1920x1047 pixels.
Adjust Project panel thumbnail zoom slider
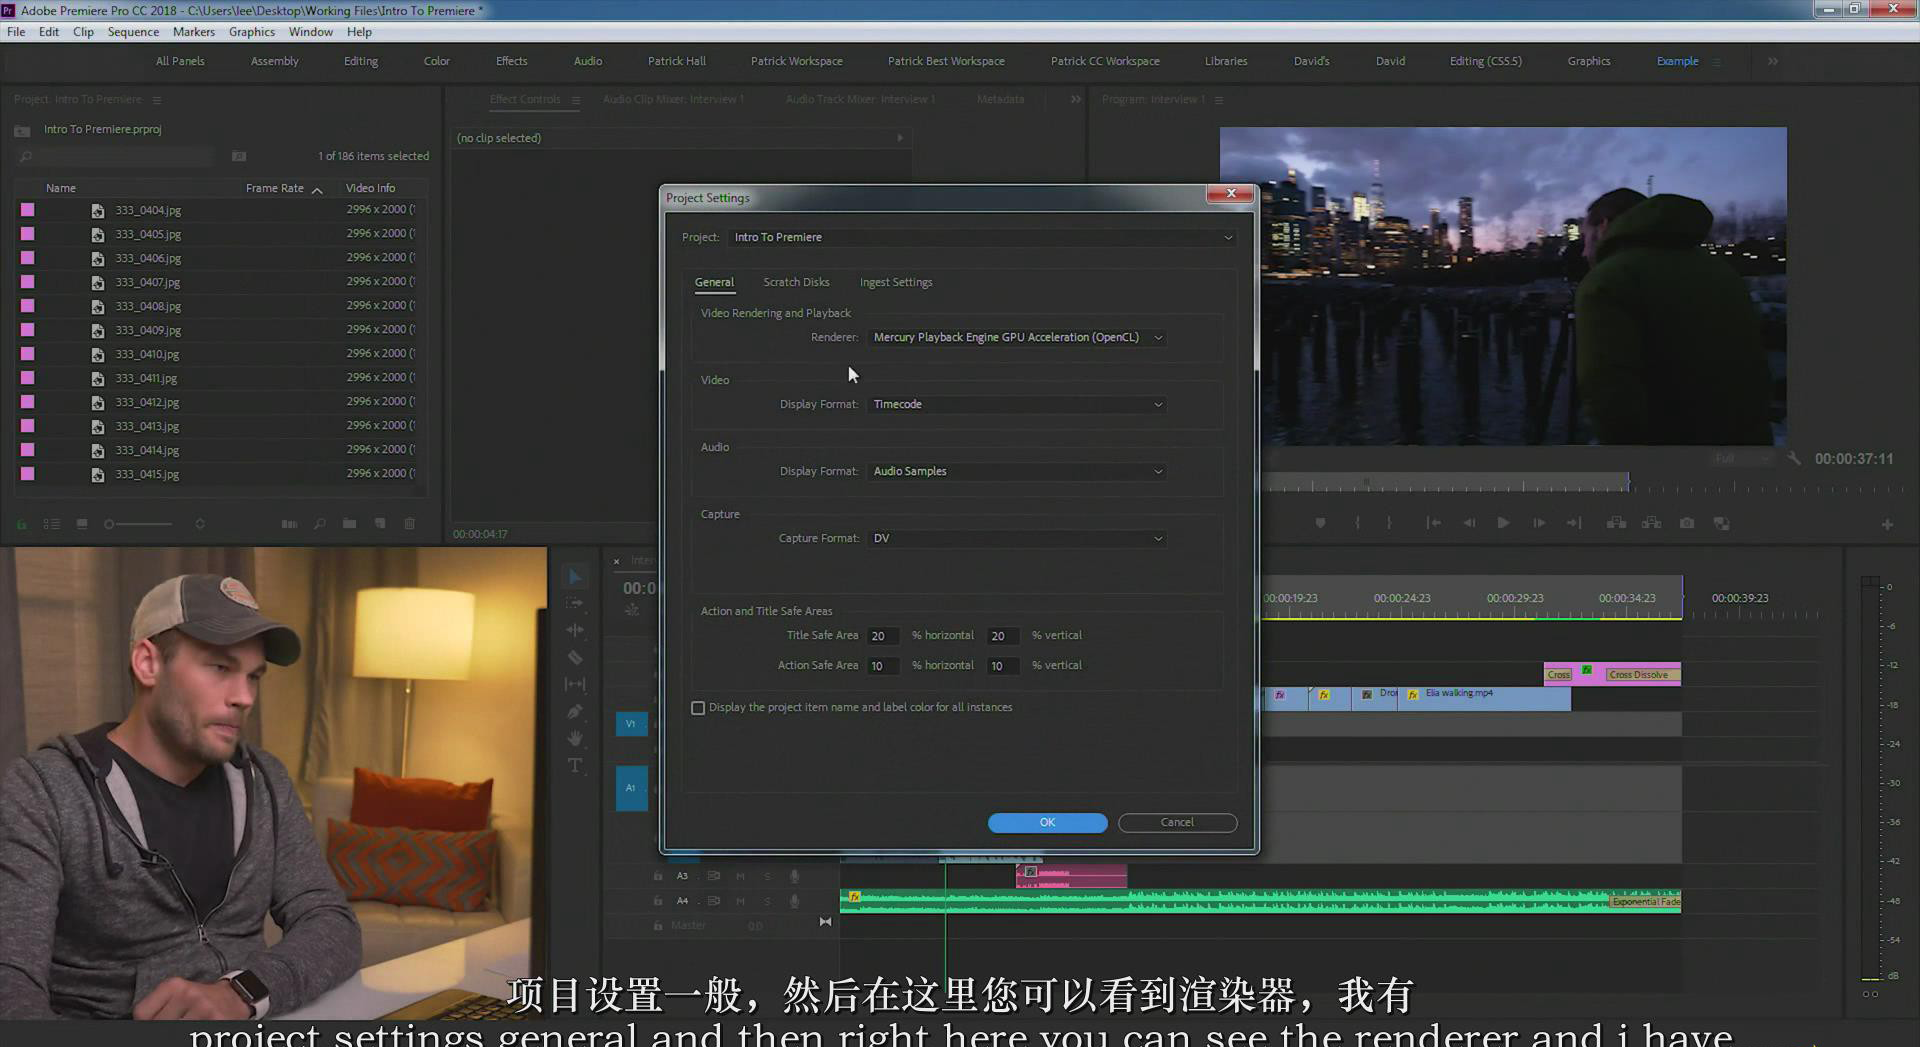139,524
